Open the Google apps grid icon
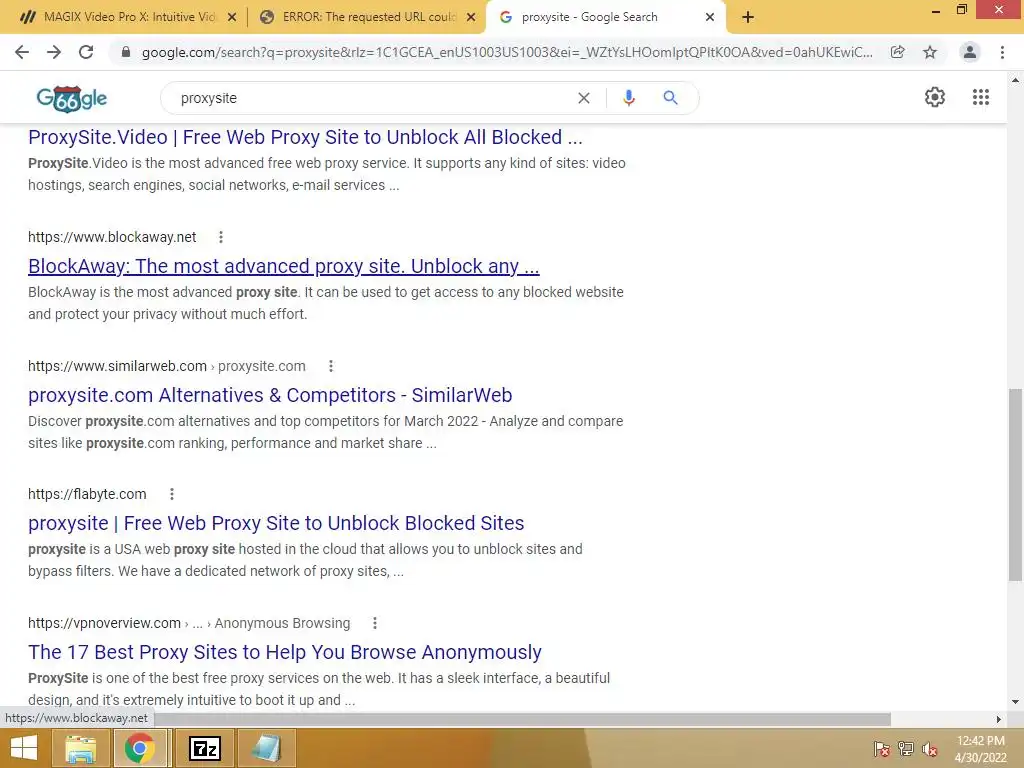Image resolution: width=1024 pixels, height=768 pixels. tap(980, 97)
